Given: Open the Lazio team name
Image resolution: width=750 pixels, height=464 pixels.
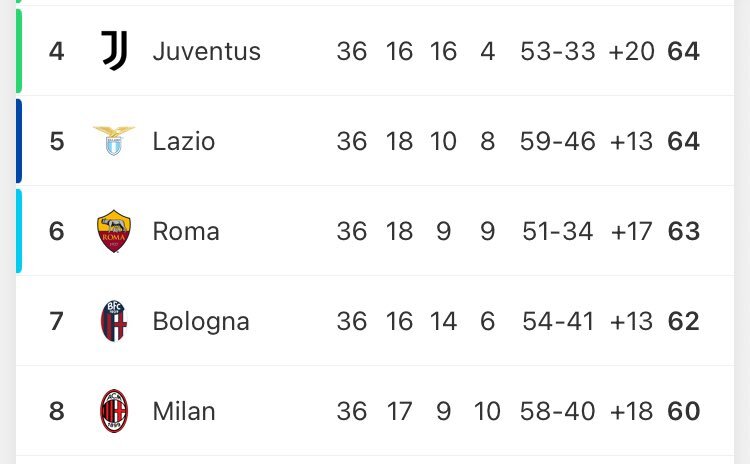Looking at the screenshot, I should coord(184,141).
